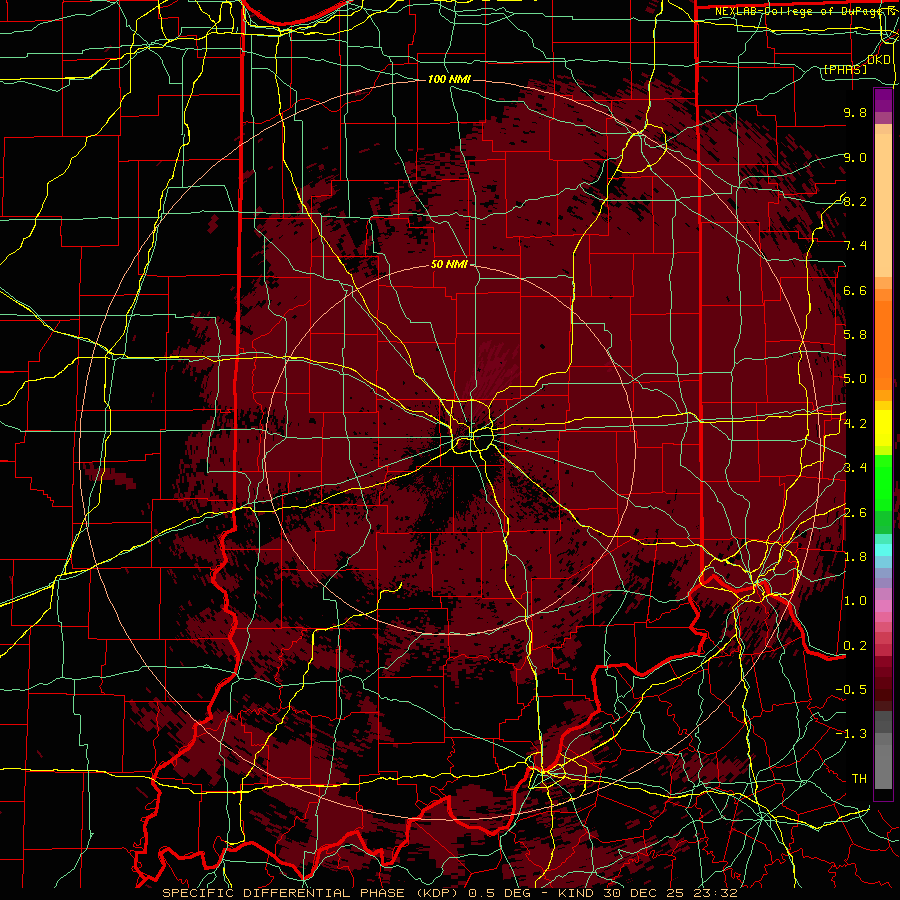Select the peach segment of the color scale

(x=883, y=205)
